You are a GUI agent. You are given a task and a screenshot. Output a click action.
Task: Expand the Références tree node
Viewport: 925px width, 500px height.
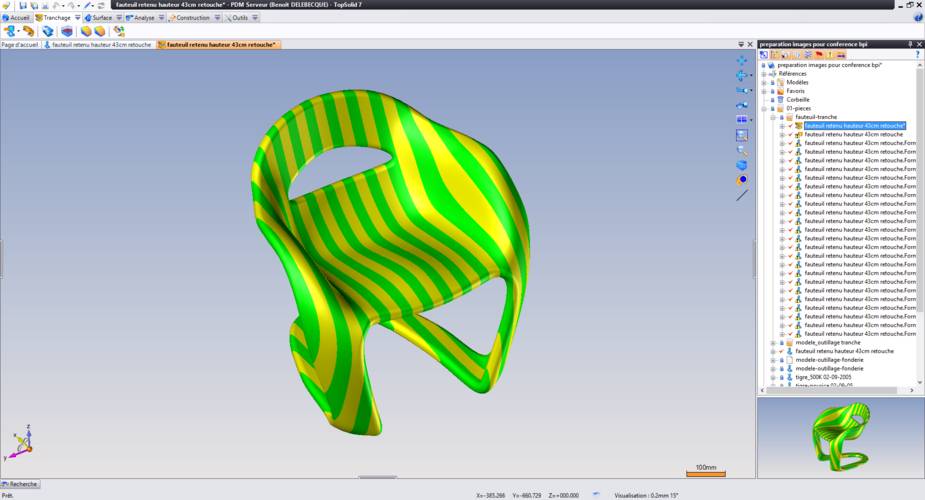coord(764,74)
